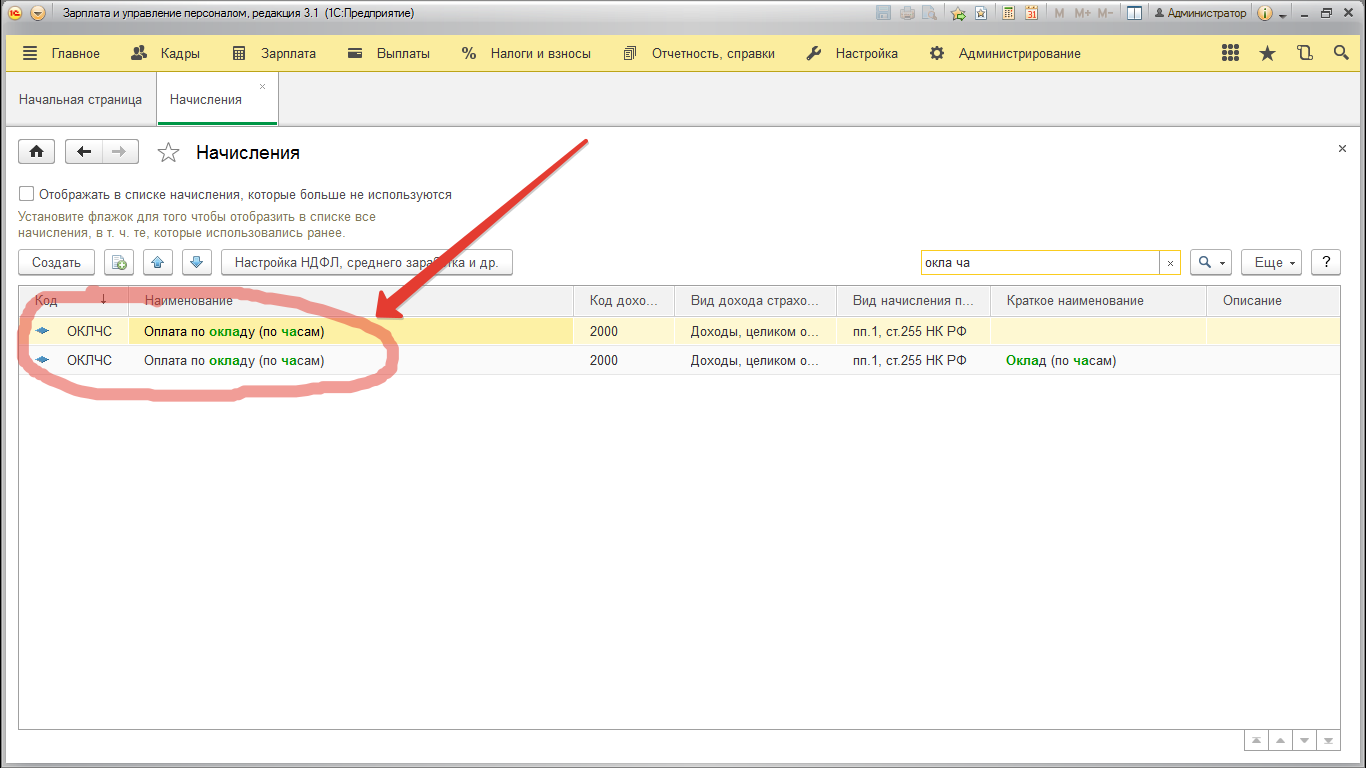Open the calendar icon in title bar

(x=1030, y=13)
